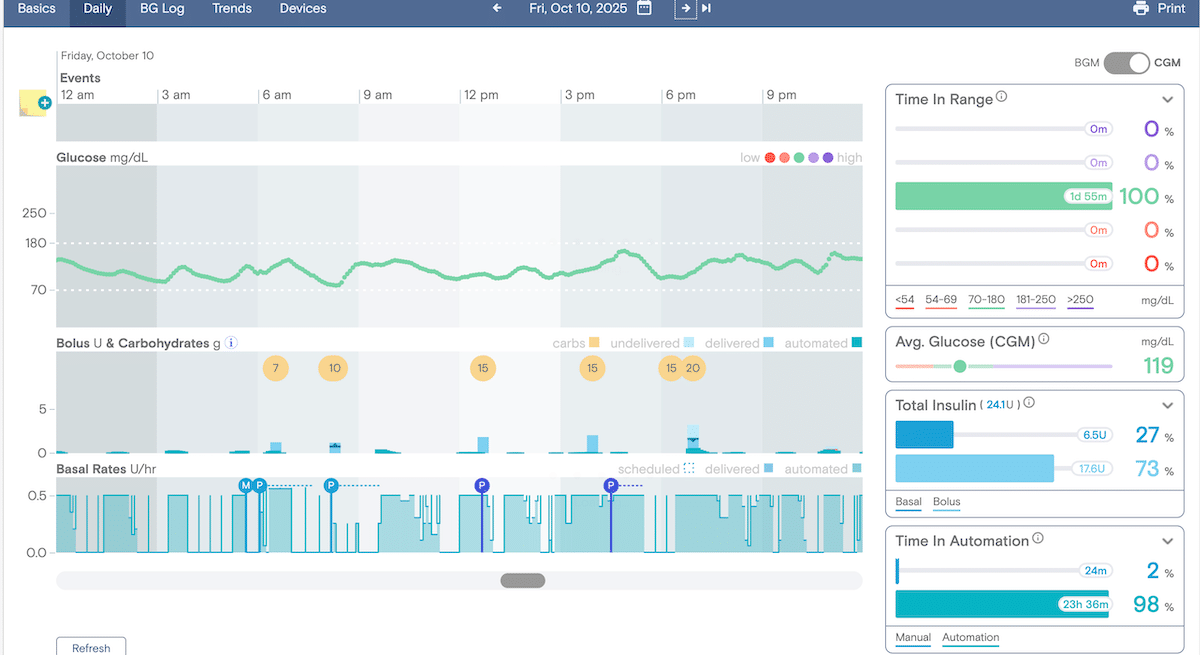Collapse the Time In Range panel
Image resolution: width=1200 pixels, height=655 pixels.
coord(1167,100)
